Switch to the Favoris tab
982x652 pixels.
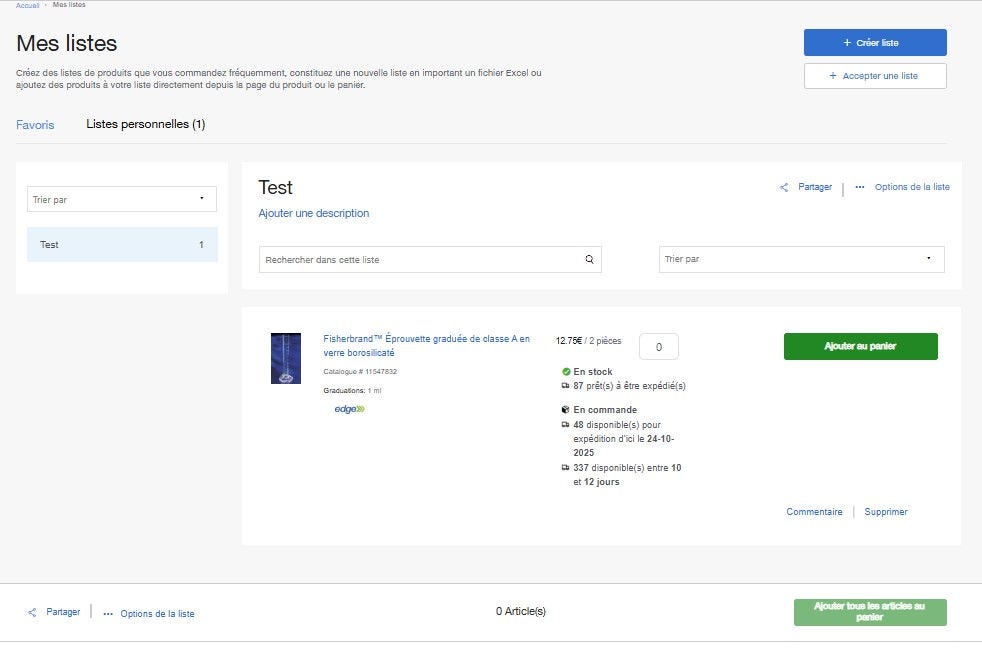coord(35,124)
